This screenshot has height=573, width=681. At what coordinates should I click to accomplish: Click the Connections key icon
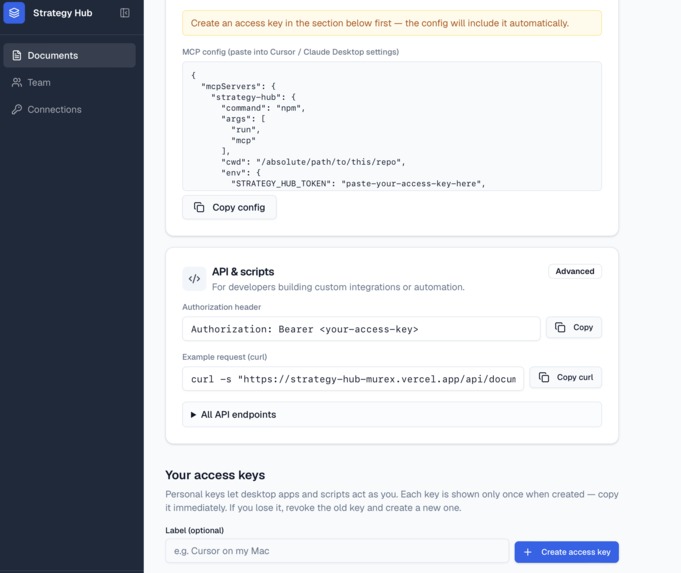coord(17,109)
